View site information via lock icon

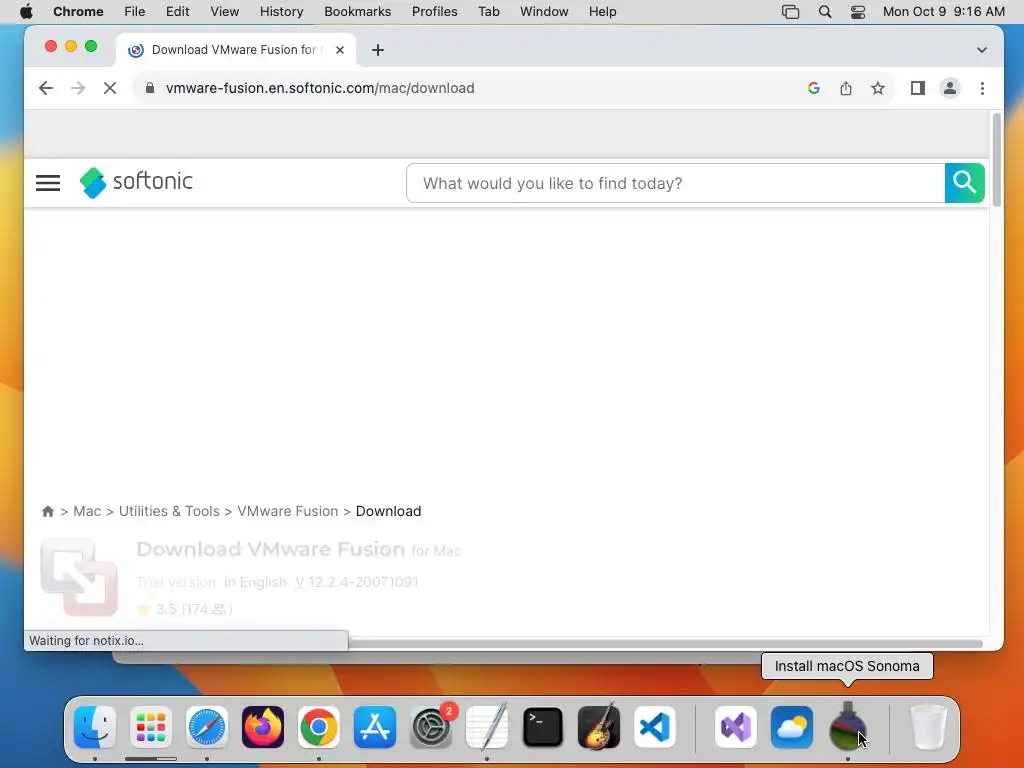coord(150,88)
